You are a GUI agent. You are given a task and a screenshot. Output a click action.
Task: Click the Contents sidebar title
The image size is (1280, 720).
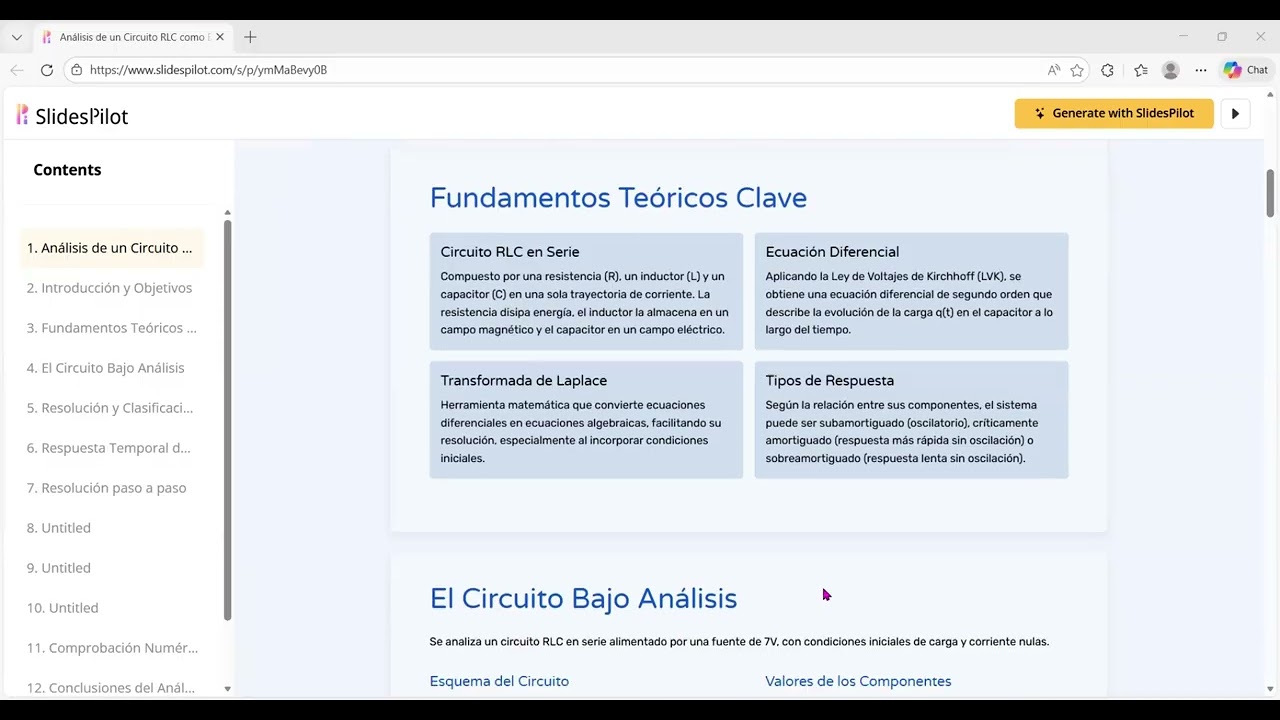(x=67, y=170)
